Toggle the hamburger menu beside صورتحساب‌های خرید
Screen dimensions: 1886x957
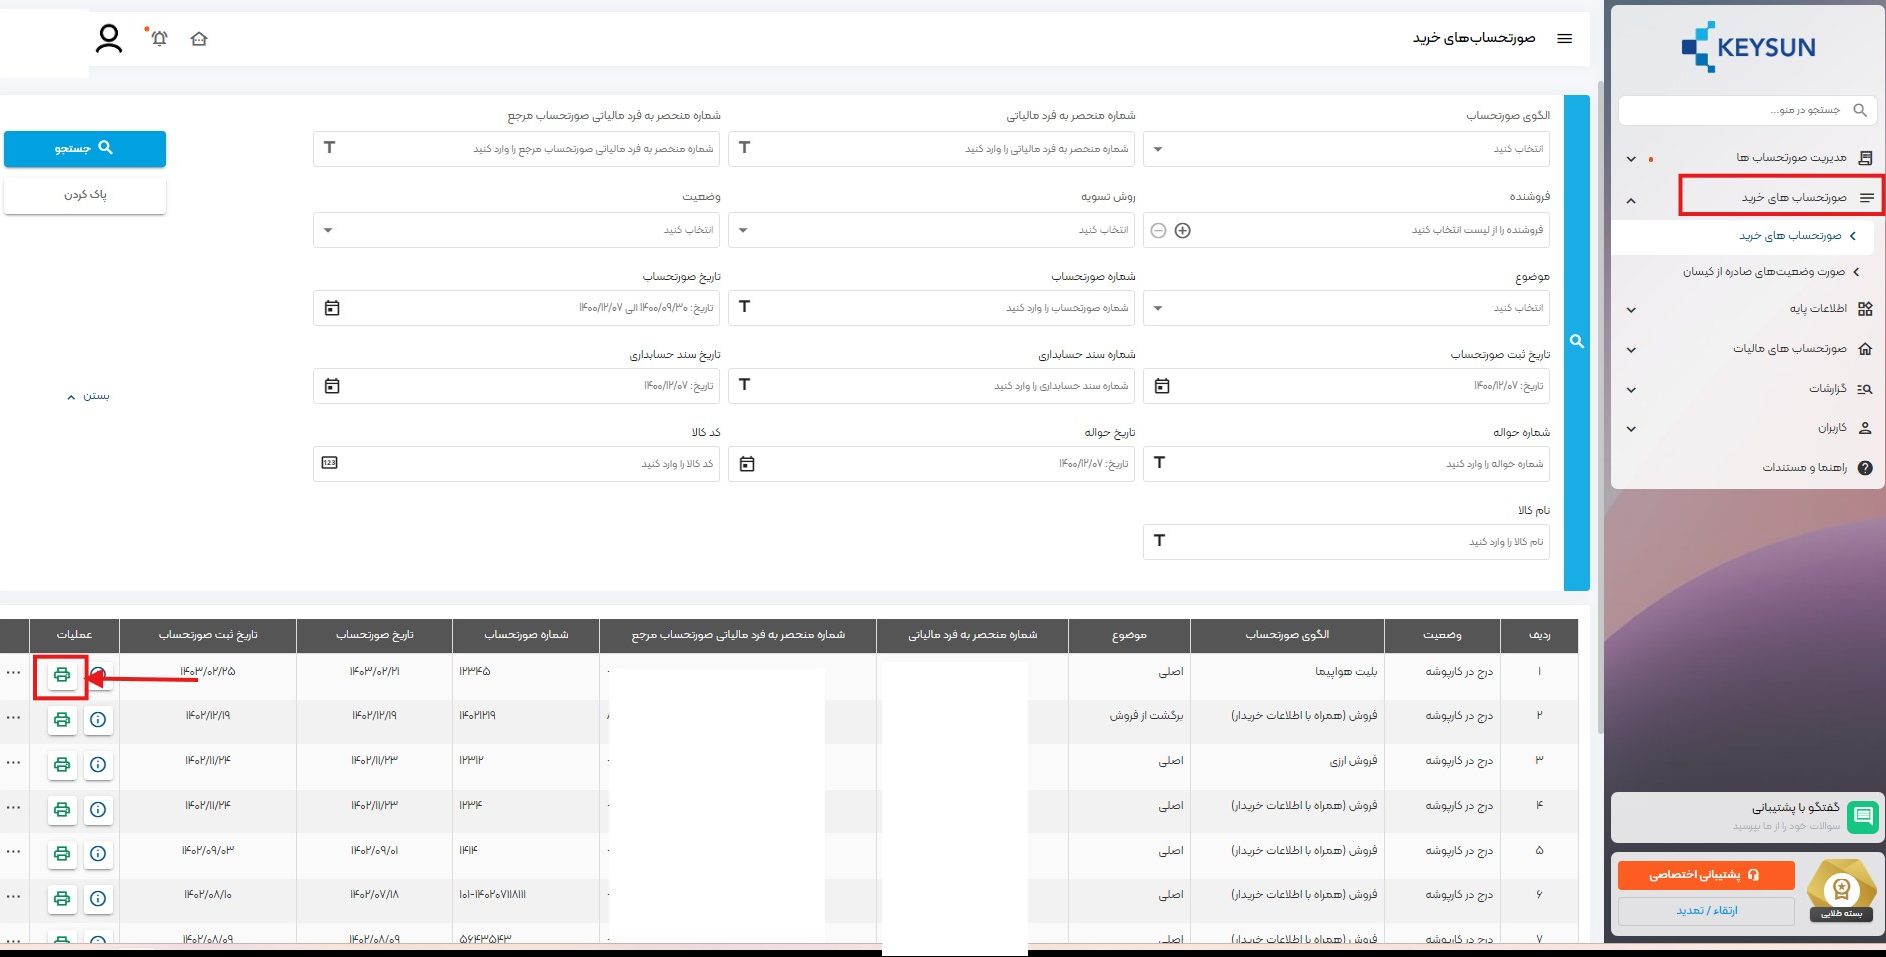point(1565,38)
